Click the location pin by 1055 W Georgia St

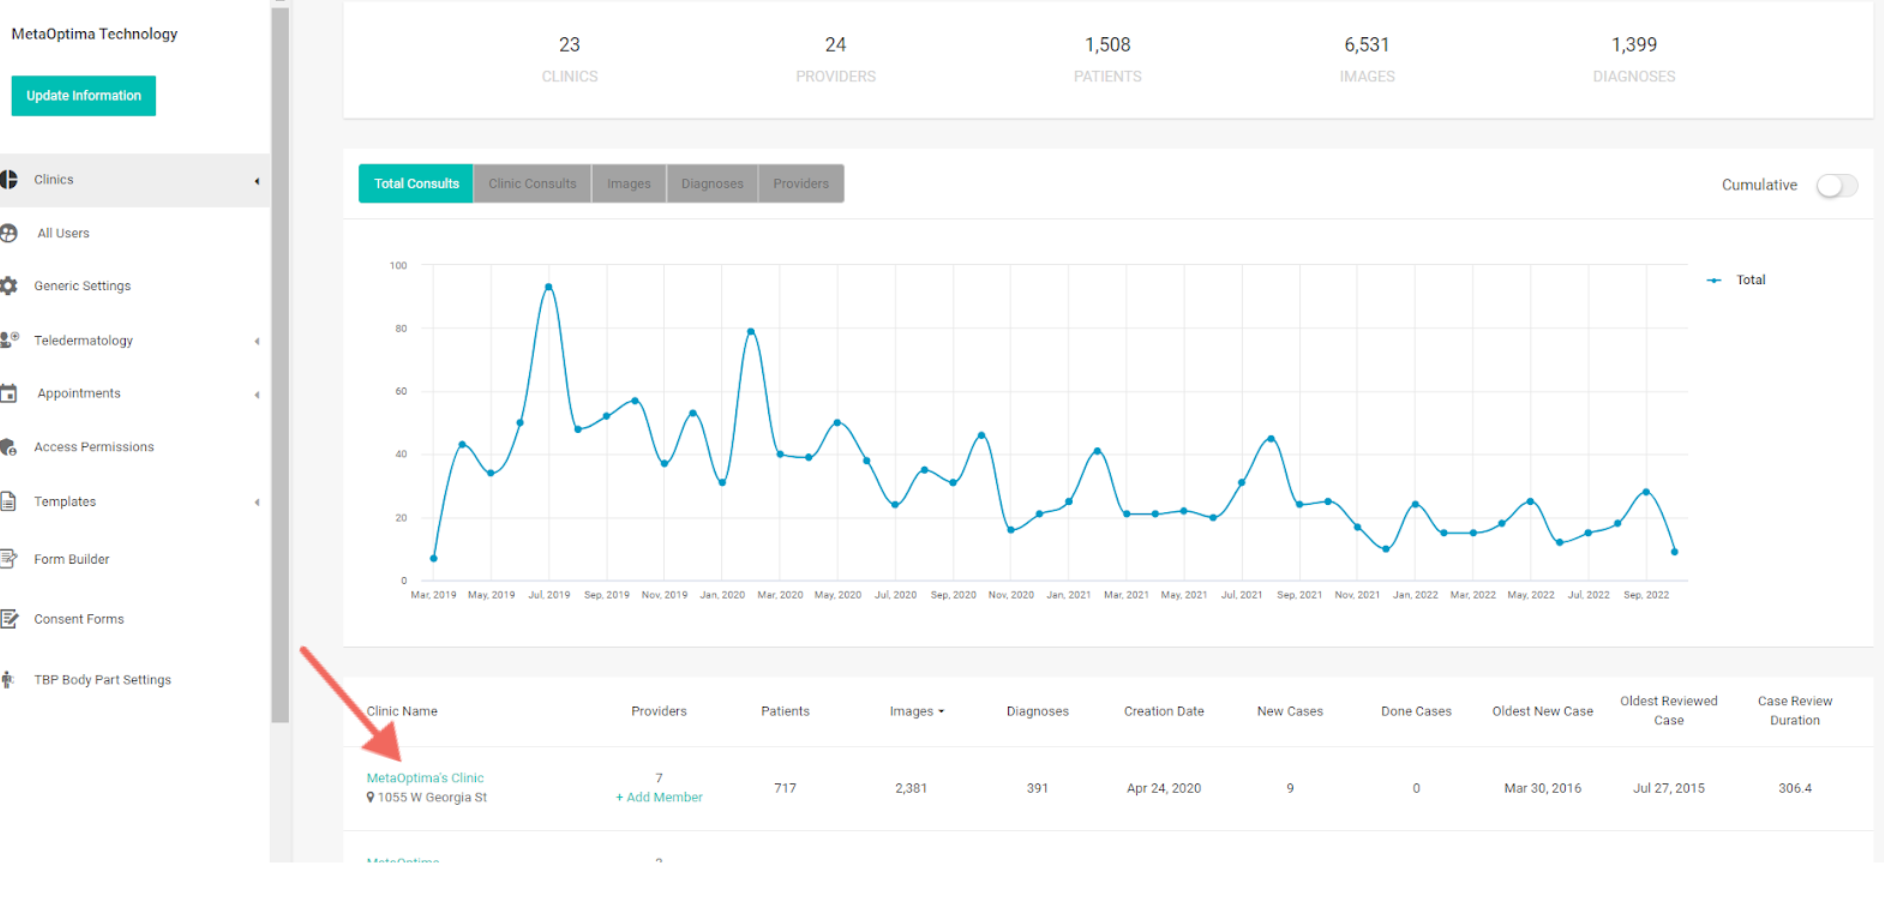370,797
